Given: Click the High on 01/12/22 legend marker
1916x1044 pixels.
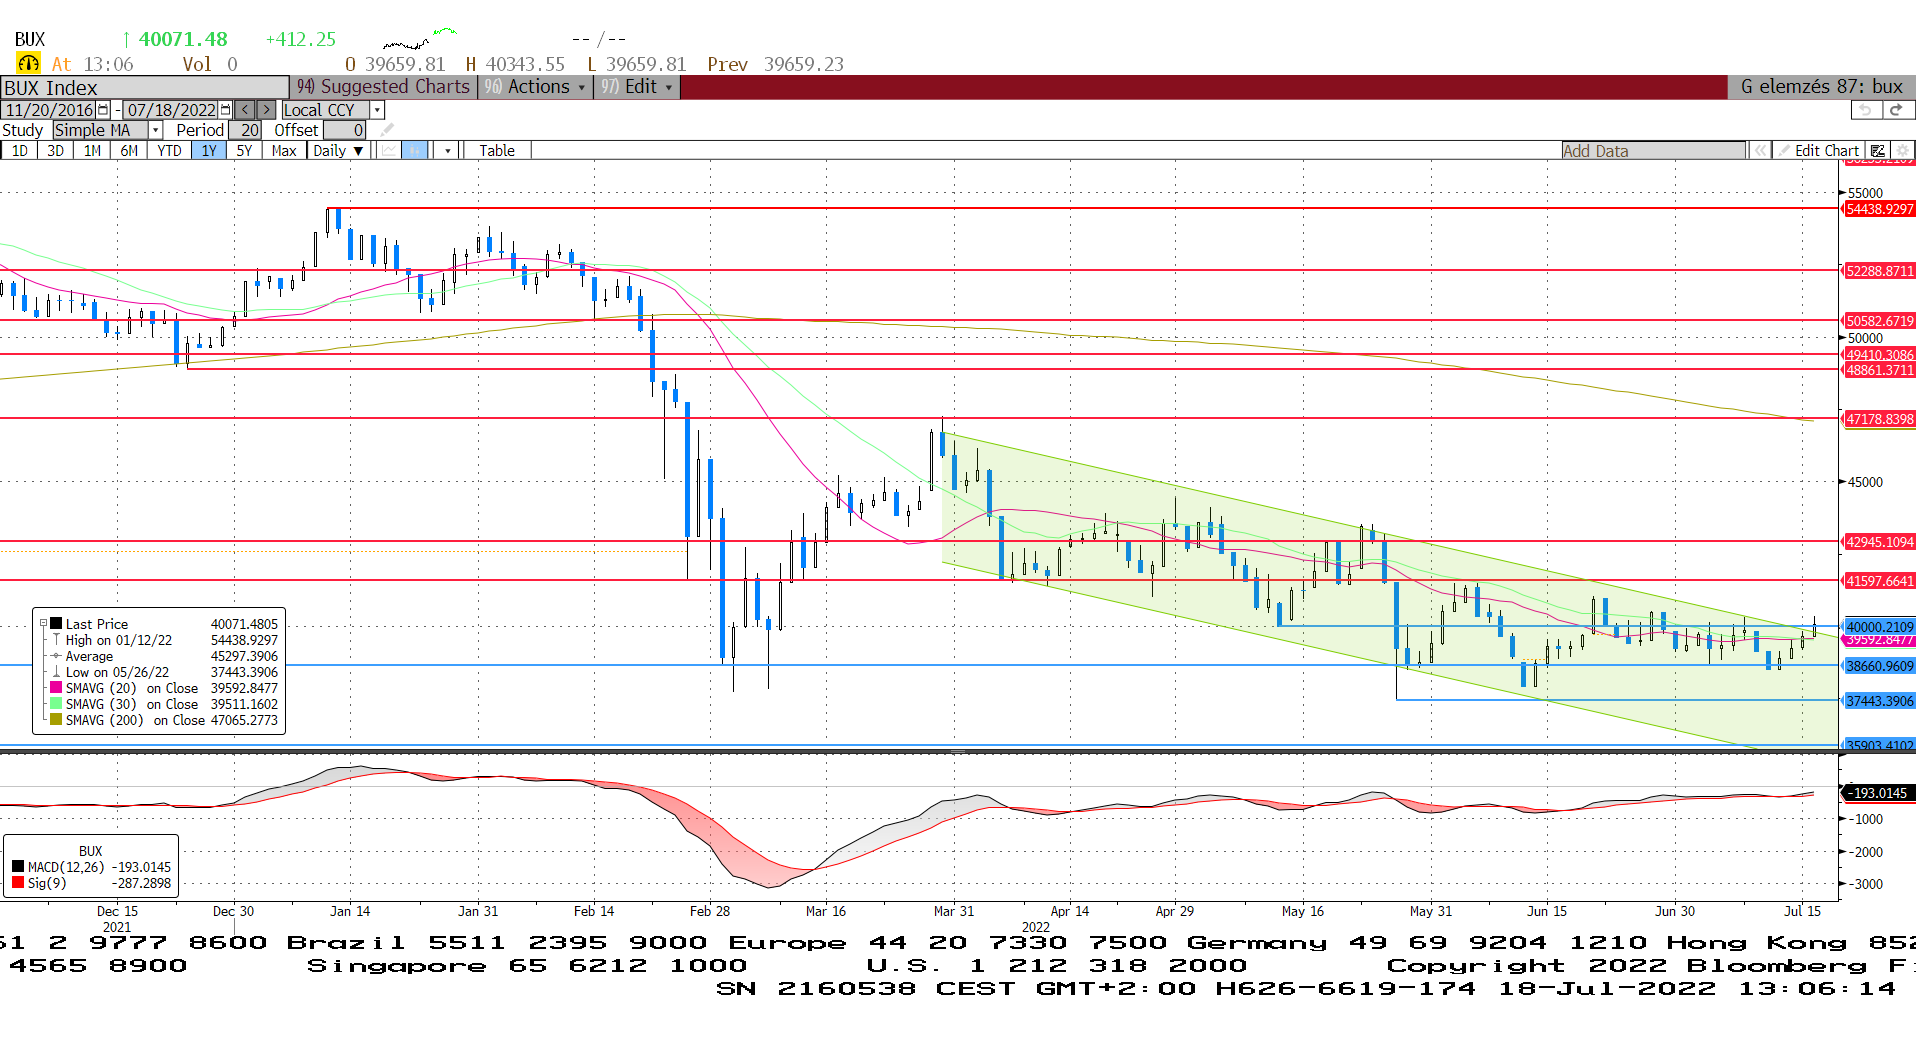Looking at the screenshot, I should click(x=57, y=640).
